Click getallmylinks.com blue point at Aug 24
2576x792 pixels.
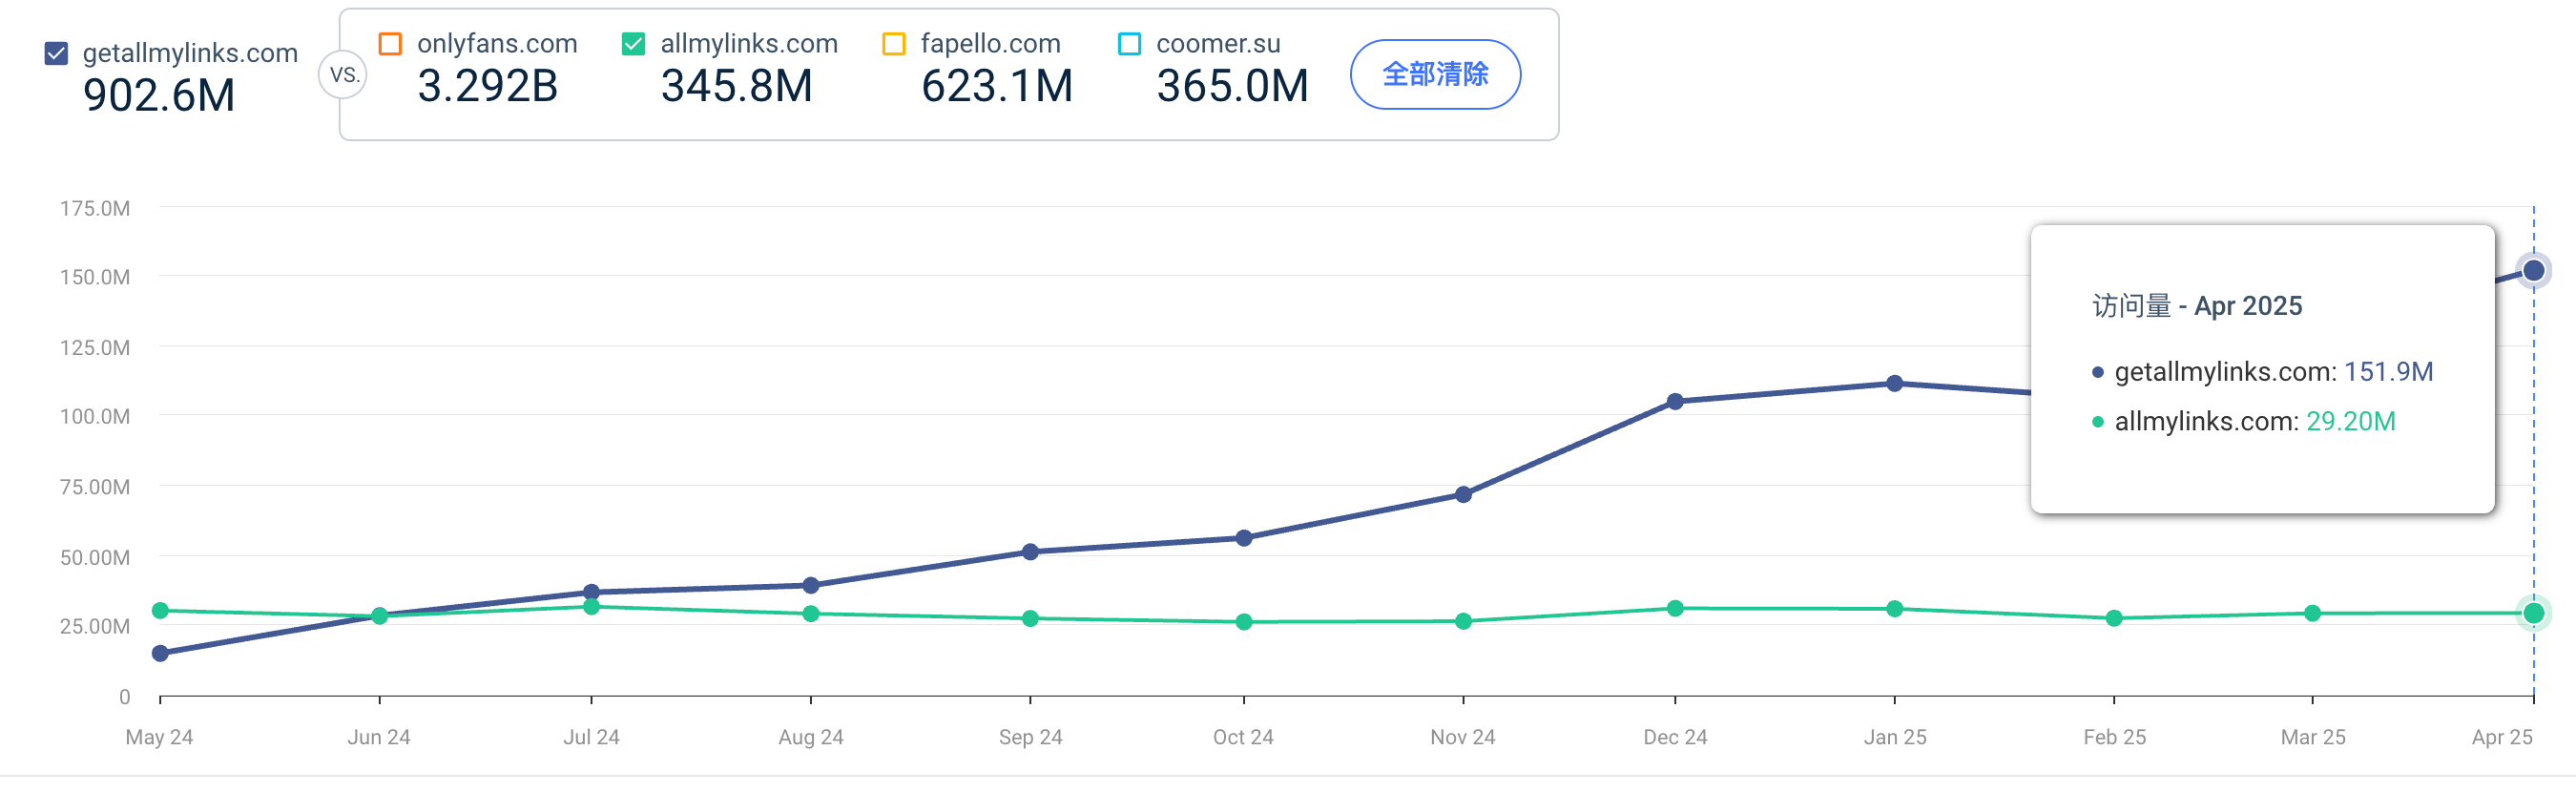coord(811,585)
